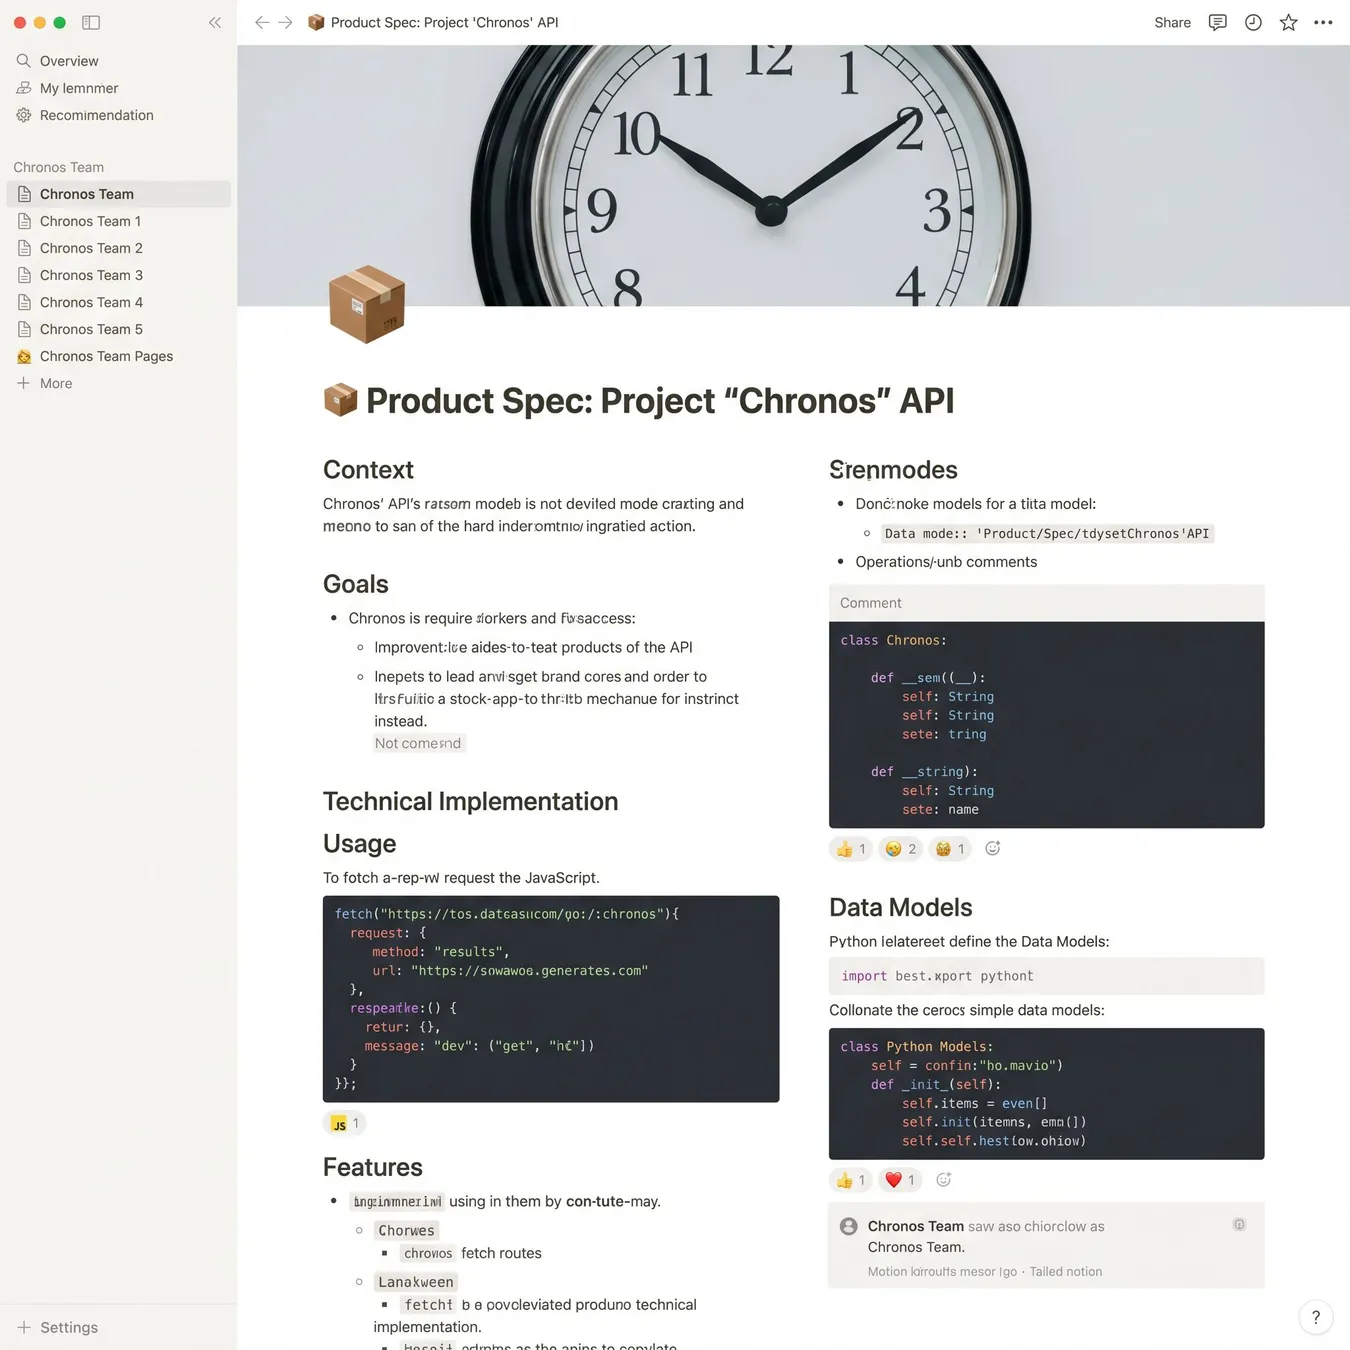Click the Chronos Team section label in sidebar

pyautogui.click(x=59, y=167)
